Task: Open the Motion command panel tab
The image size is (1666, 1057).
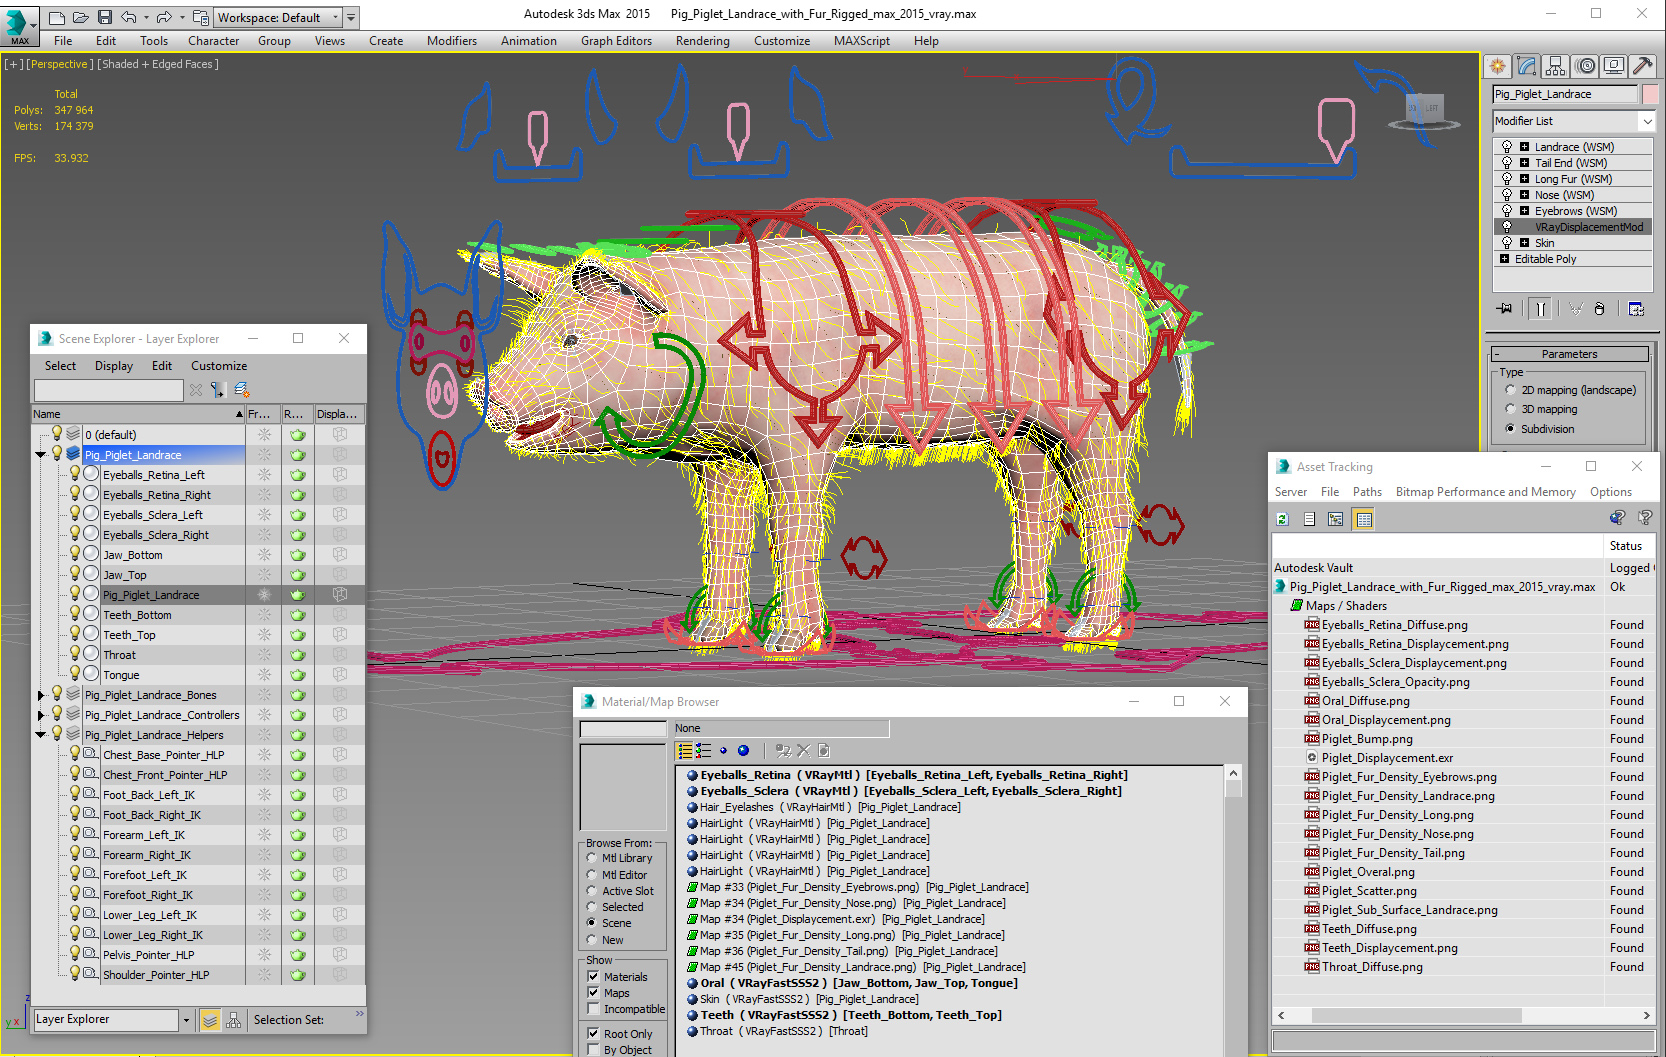Action: coord(1585,66)
